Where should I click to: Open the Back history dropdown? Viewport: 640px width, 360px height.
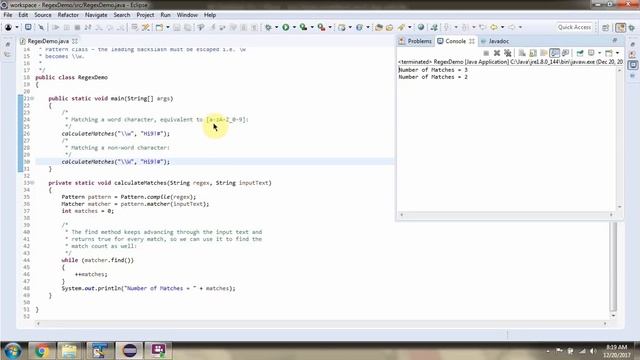point(502,27)
